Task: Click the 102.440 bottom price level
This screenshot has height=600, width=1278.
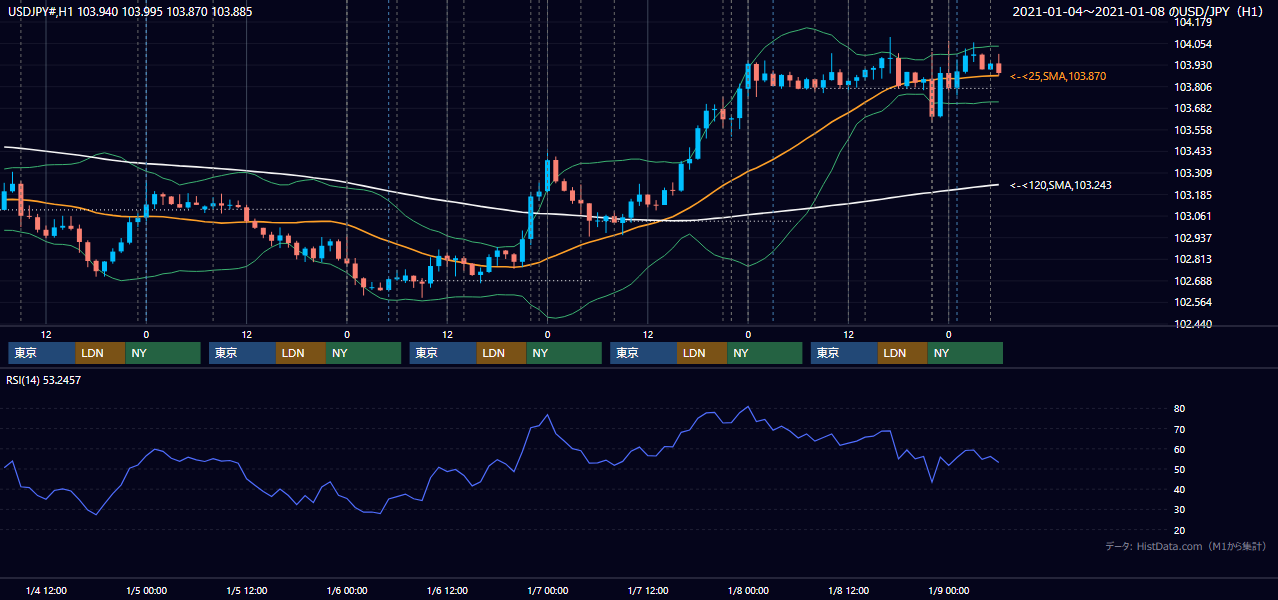Action: coord(1193,324)
